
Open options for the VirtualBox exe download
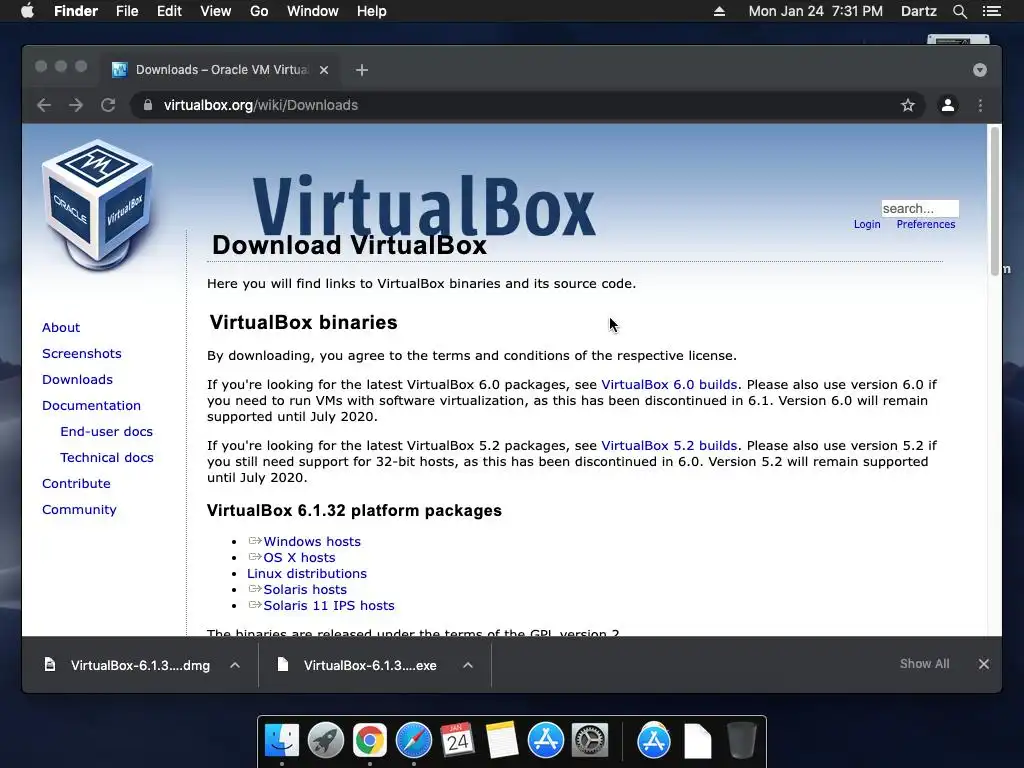(x=468, y=665)
